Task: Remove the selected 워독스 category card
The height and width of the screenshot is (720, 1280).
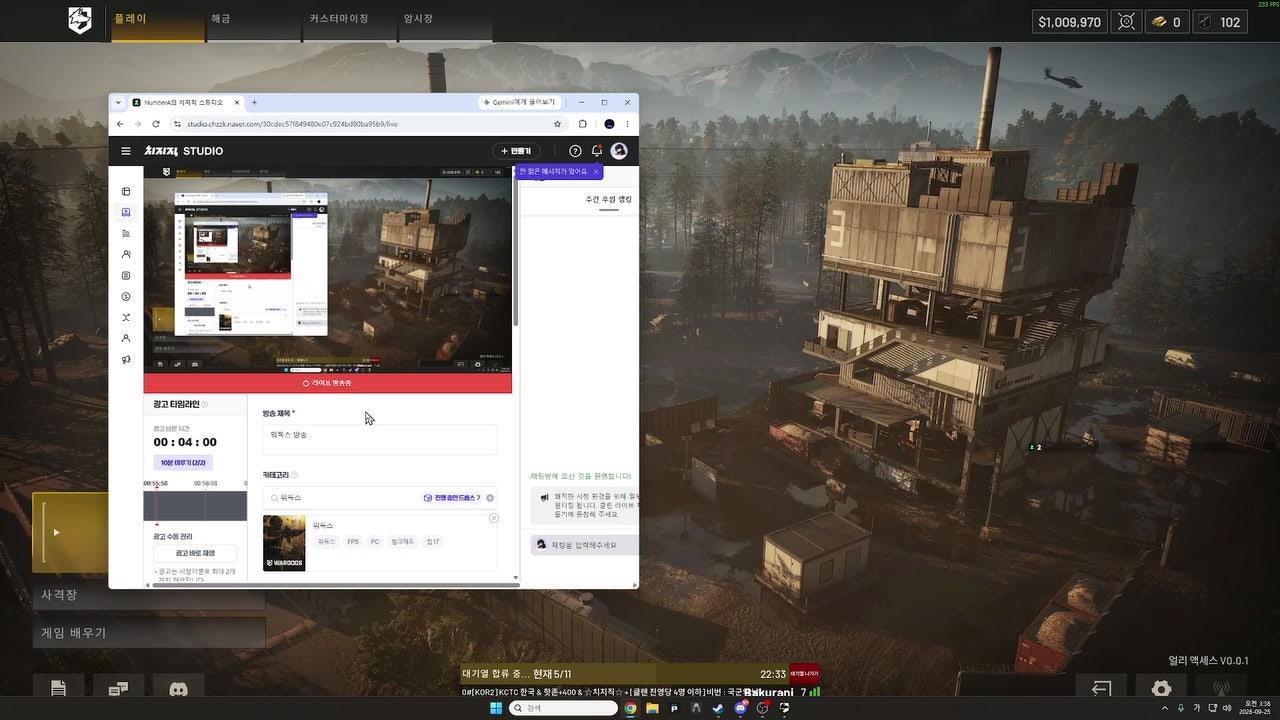Action: 493,518
